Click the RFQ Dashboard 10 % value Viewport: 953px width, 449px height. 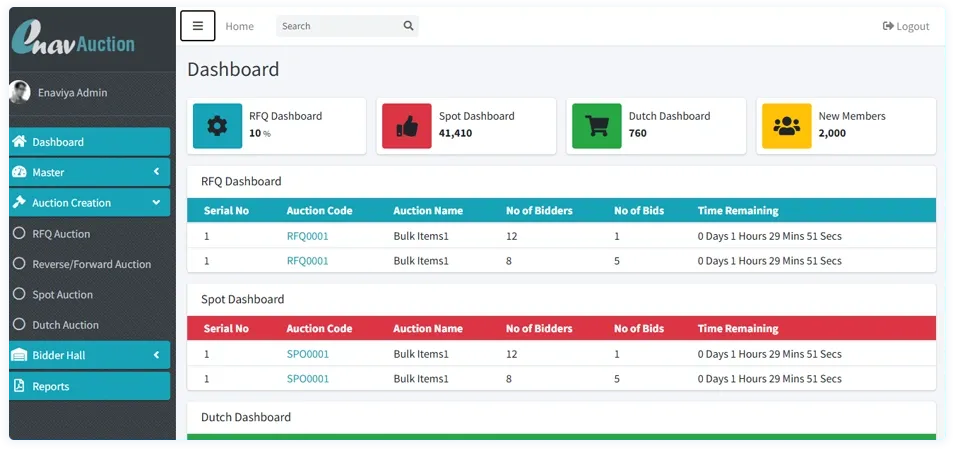tap(260, 133)
